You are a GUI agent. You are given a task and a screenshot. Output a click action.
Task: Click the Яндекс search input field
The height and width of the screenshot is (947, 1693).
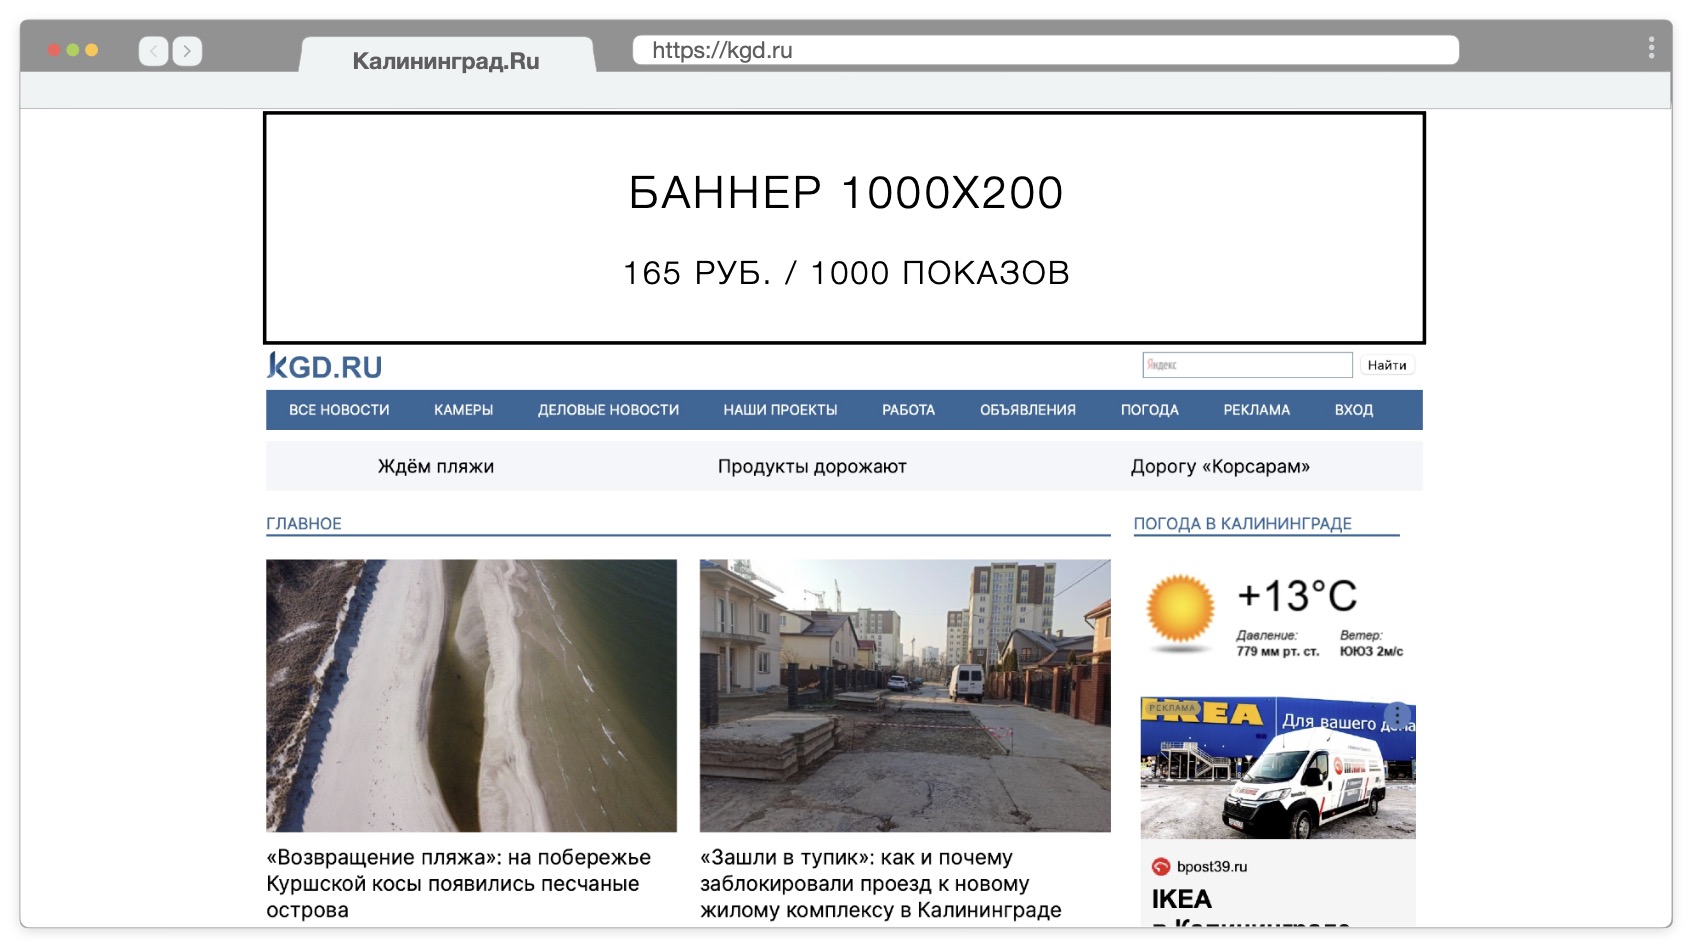(1247, 365)
